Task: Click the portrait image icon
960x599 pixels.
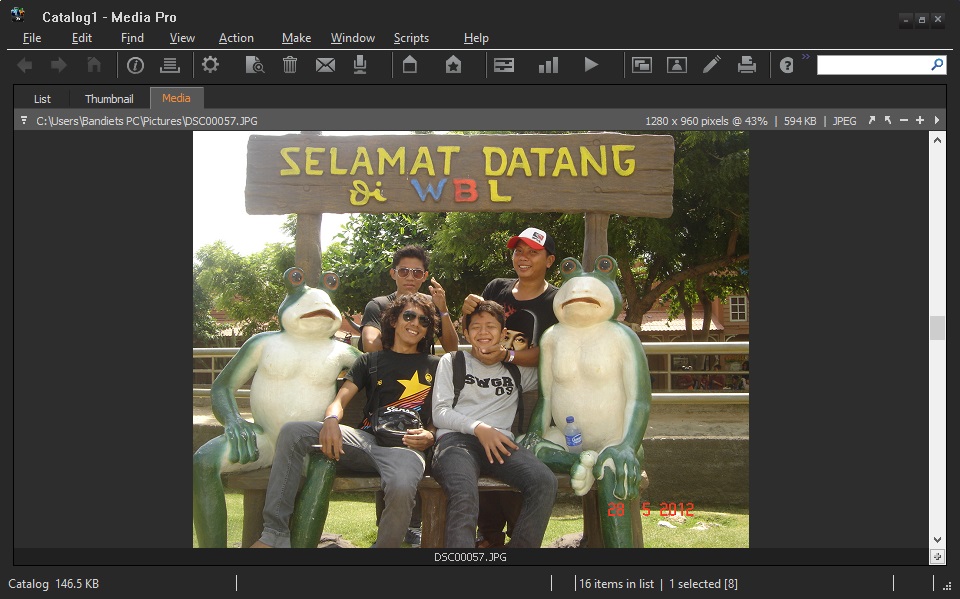Action: pyautogui.click(x=677, y=65)
